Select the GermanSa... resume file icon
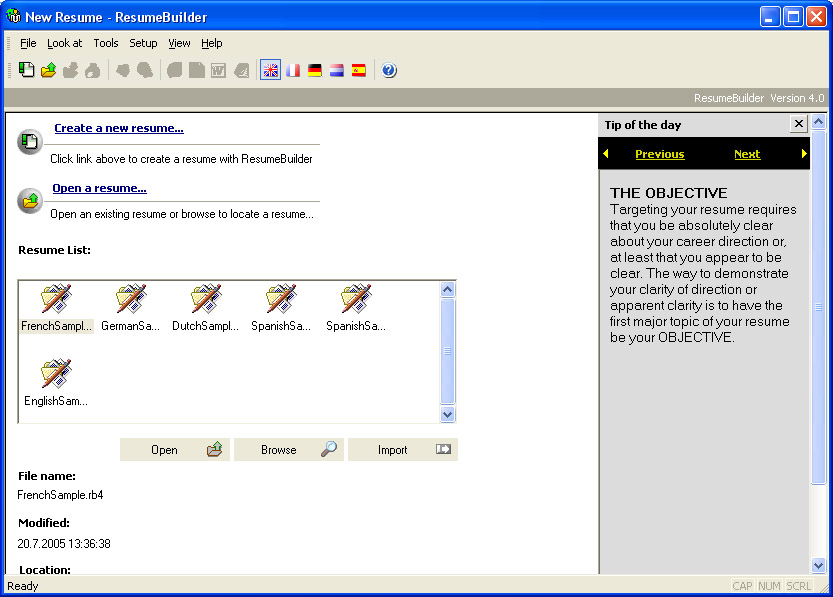This screenshot has height=597, width=833. 130,308
